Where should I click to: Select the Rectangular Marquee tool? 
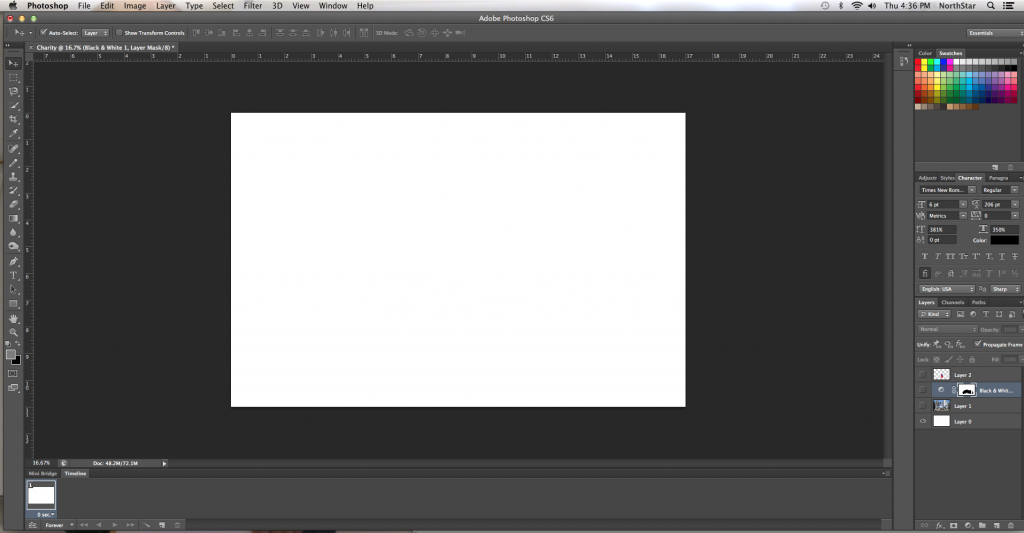point(13,77)
